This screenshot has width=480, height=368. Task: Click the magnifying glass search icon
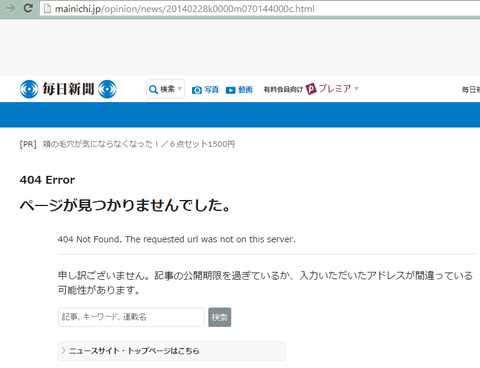tap(153, 89)
